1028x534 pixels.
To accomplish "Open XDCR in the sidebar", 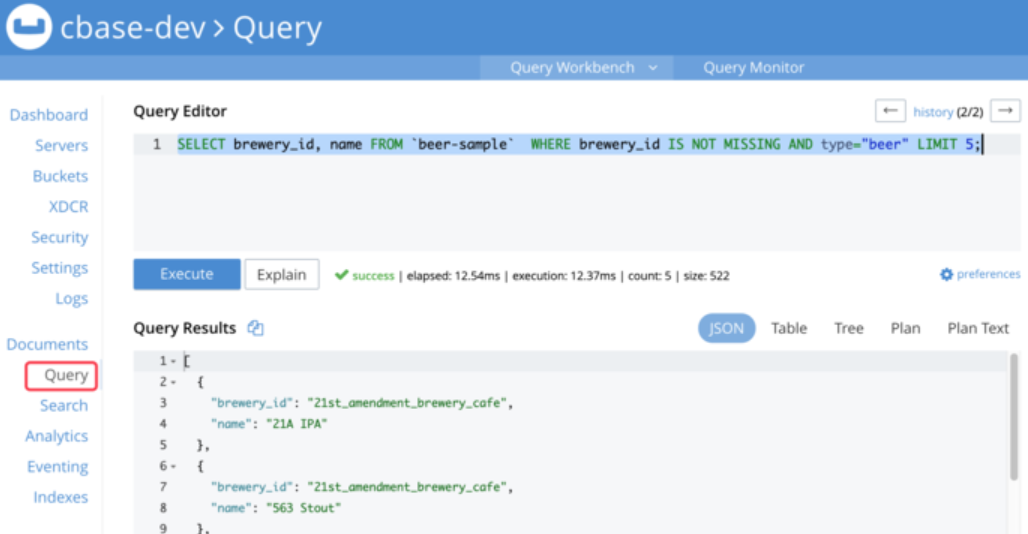I will click(68, 206).
